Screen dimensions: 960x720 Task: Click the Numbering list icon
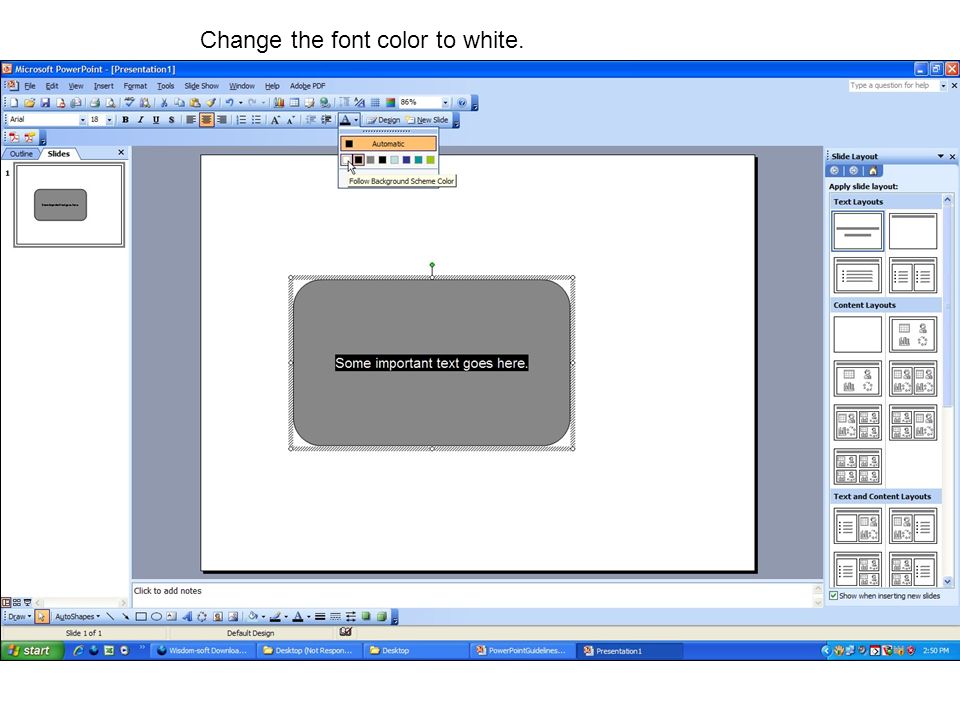tap(241, 120)
